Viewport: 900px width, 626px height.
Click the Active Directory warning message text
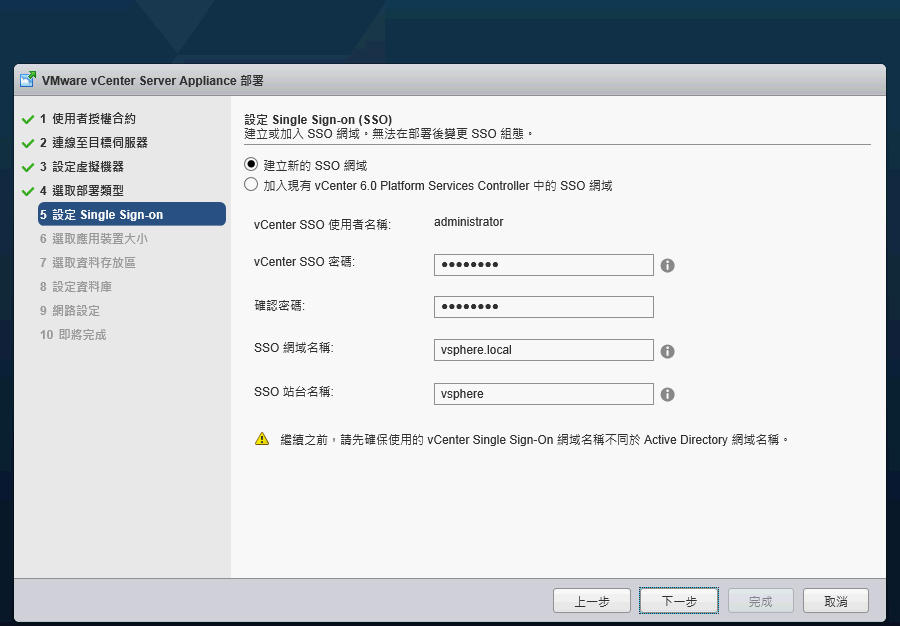point(534,440)
